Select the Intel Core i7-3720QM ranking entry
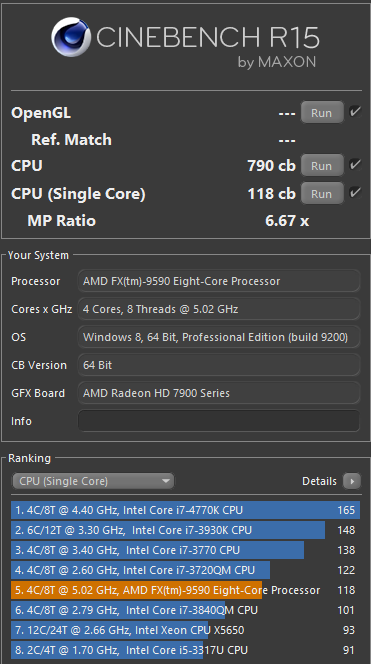 click(x=186, y=570)
